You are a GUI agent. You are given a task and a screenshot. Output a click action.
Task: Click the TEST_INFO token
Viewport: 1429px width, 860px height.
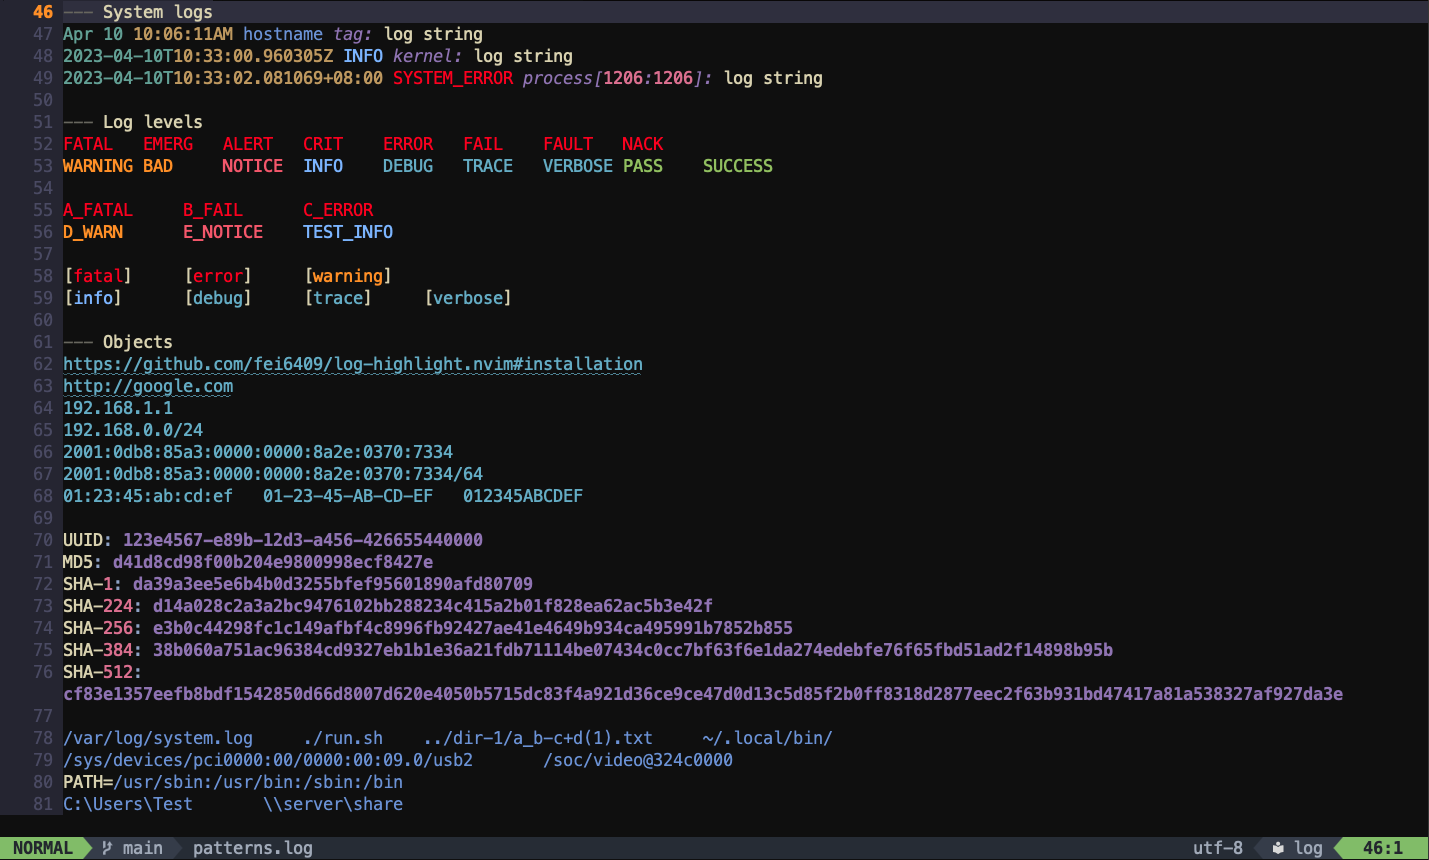348,232
